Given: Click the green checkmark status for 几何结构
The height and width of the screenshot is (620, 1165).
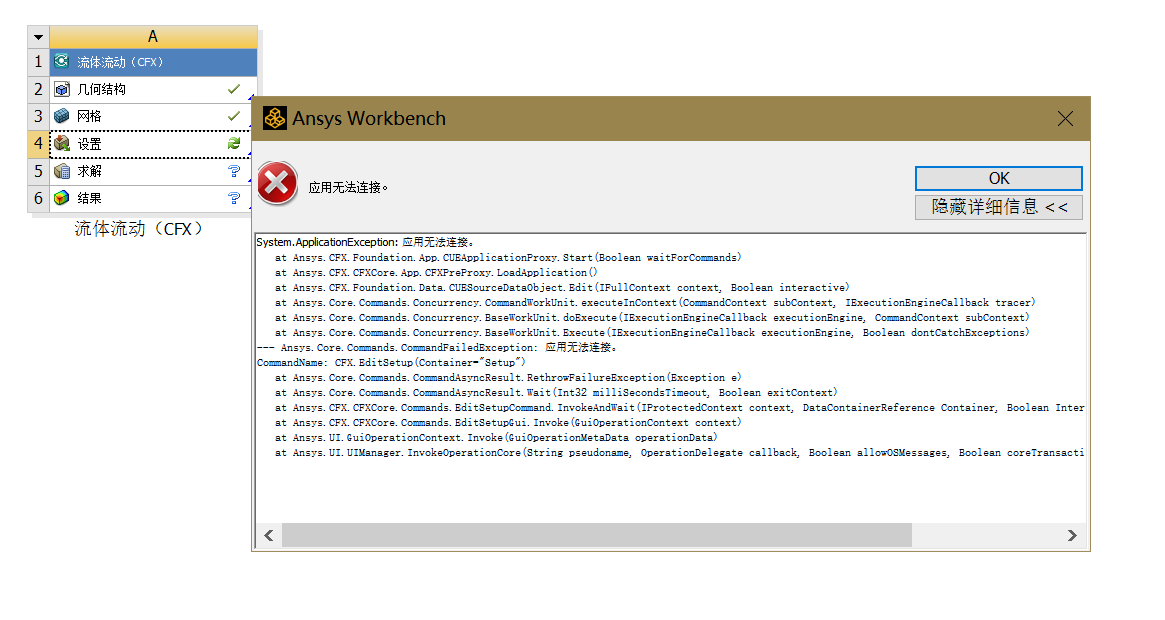Looking at the screenshot, I should (x=234, y=89).
